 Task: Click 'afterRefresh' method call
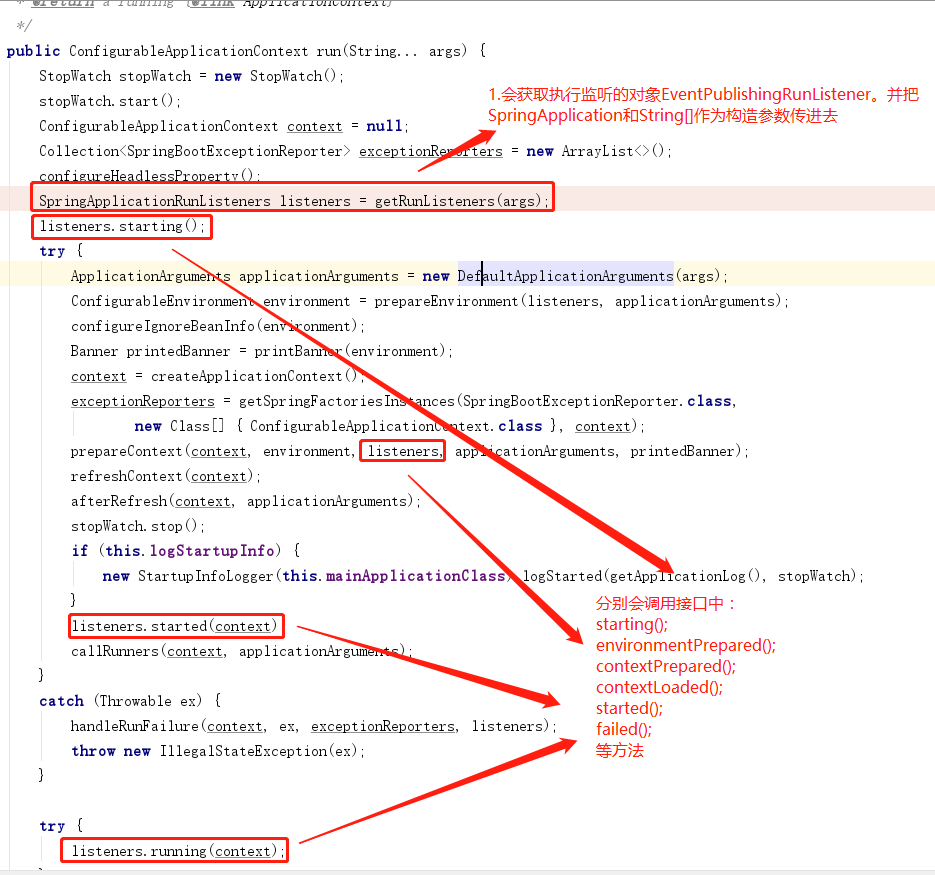[119, 502]
